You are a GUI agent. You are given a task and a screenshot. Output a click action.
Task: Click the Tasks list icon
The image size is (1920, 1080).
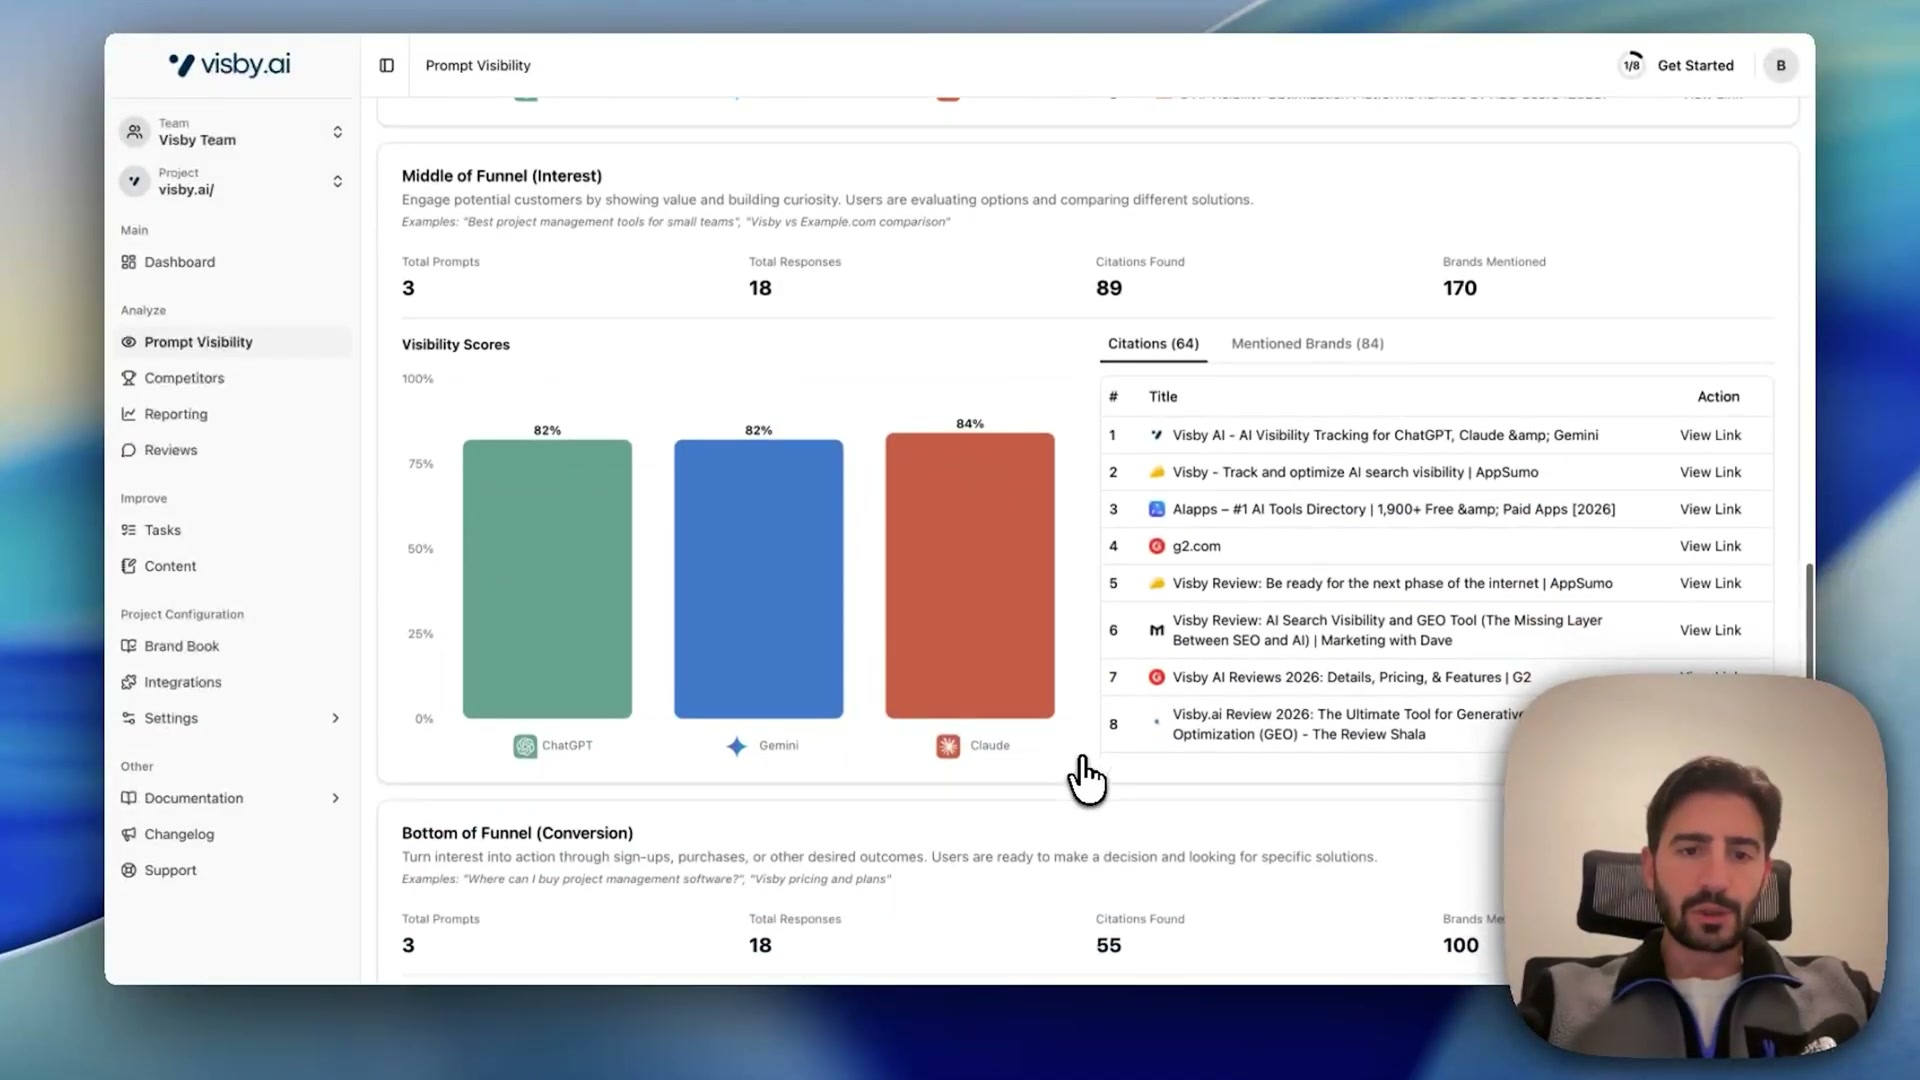[x=128, y=530]
